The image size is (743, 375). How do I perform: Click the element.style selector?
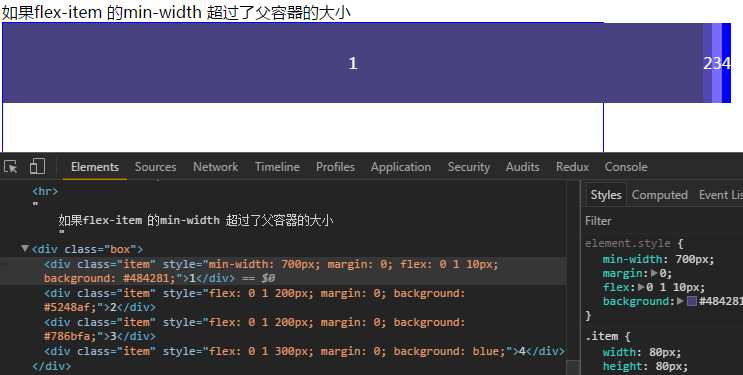pos(627,244)
